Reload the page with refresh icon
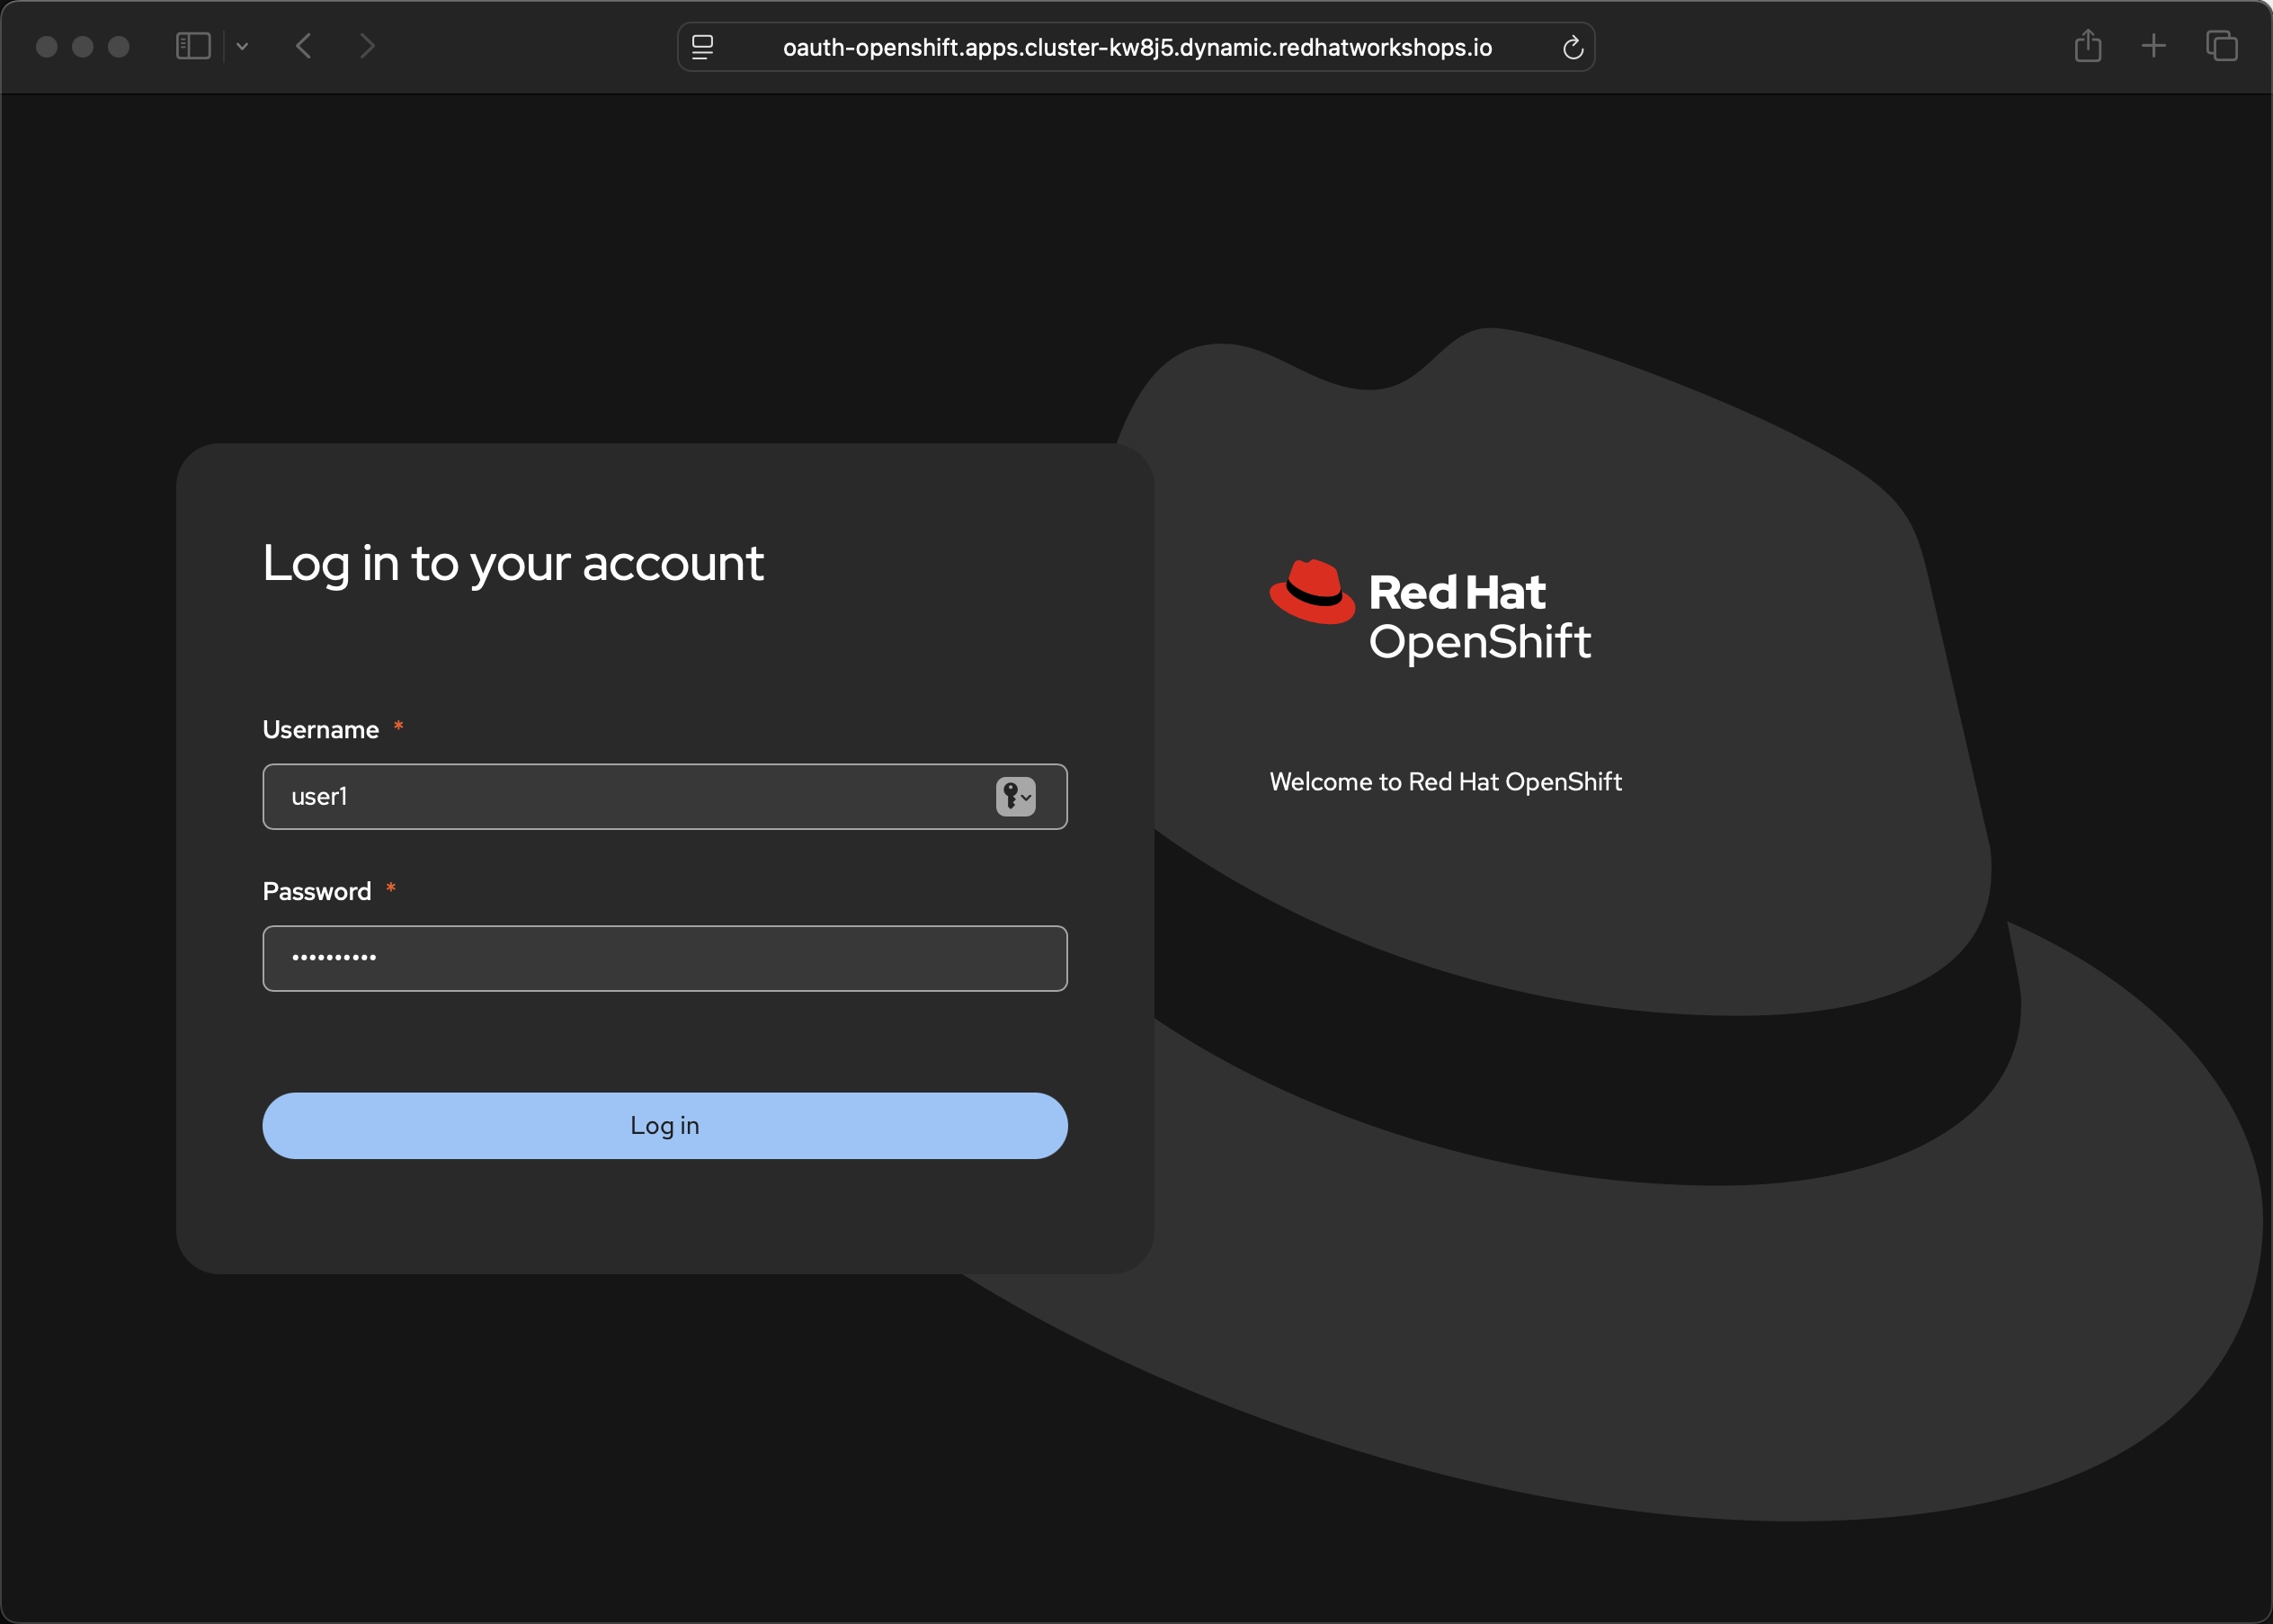This screenshot has width=2273, height=1624. tap(1572, 48)
